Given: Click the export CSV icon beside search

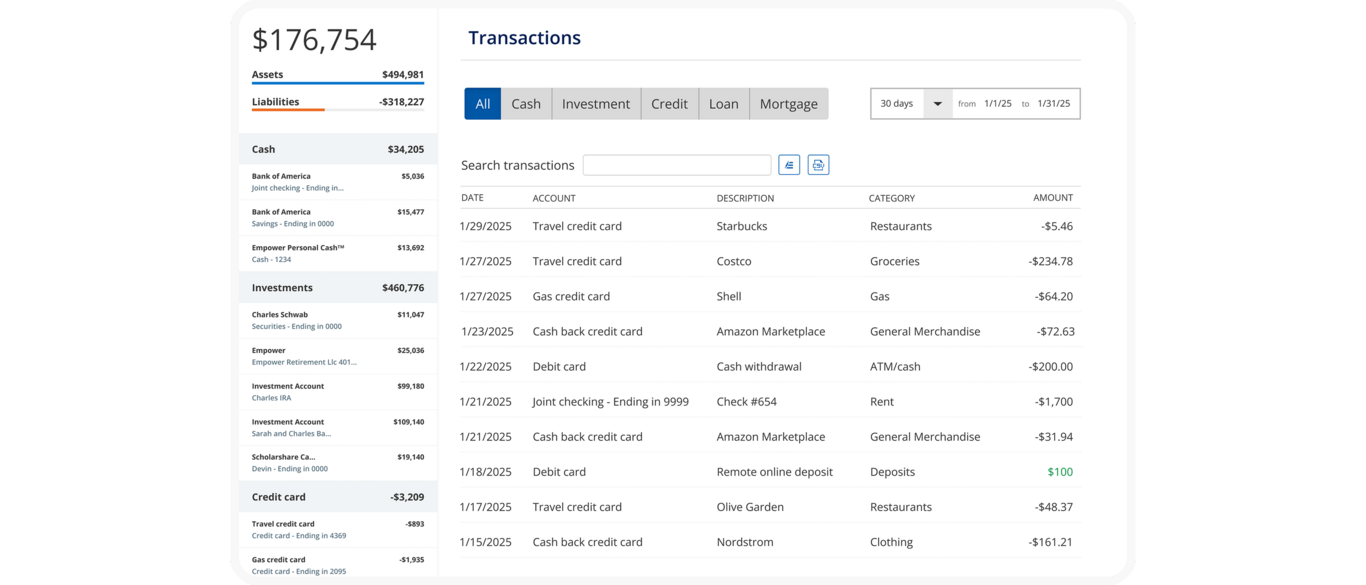Looking at the screenshot, I should point(818,165).
